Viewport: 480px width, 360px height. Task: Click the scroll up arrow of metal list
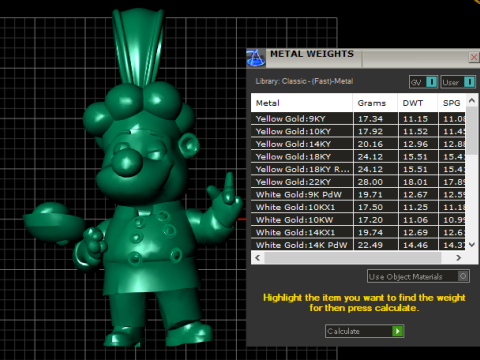[472, 100]
